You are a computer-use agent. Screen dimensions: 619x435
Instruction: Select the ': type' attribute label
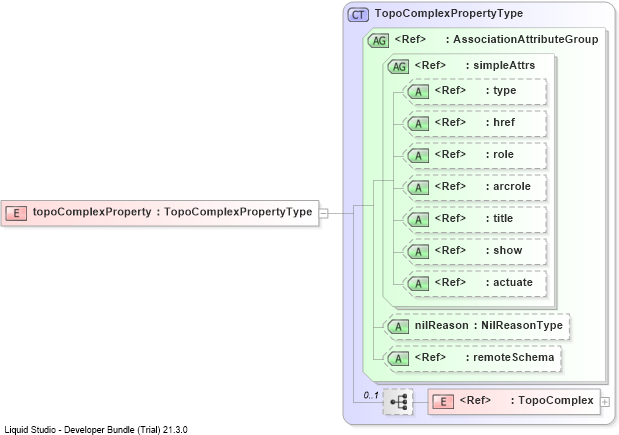tap(501, 91)
